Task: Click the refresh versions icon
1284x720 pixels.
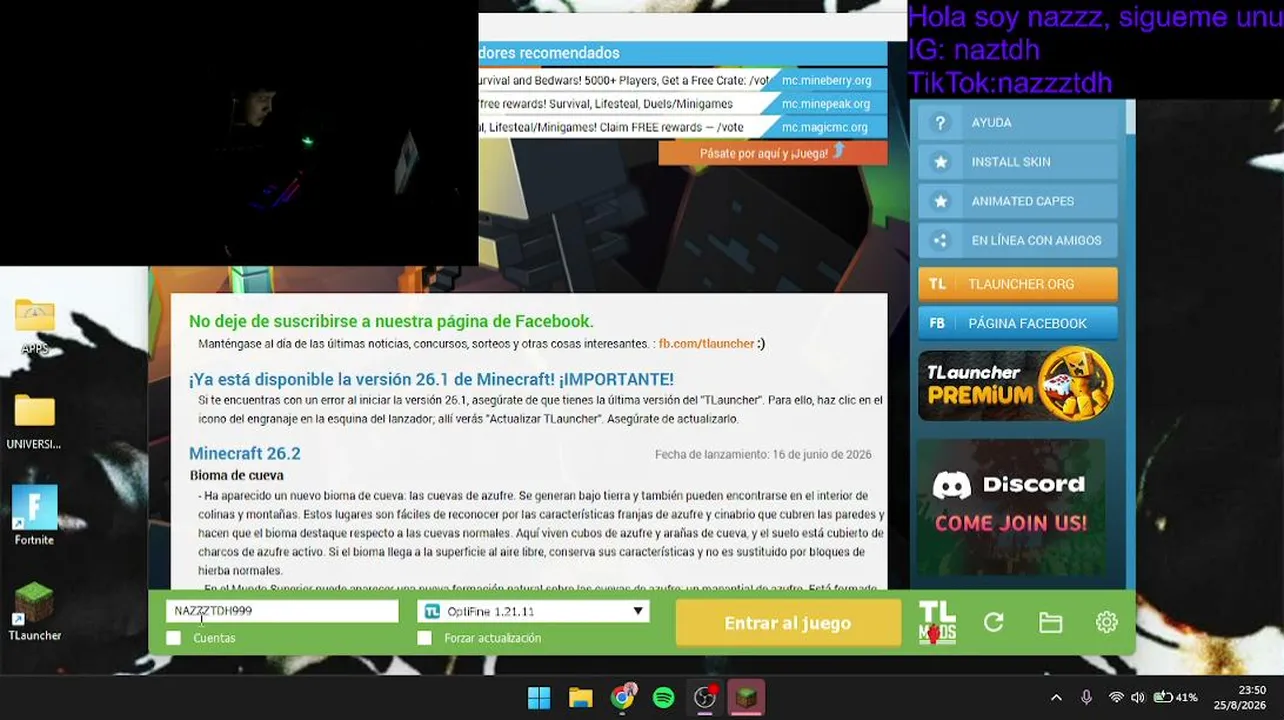Action: 993,623
